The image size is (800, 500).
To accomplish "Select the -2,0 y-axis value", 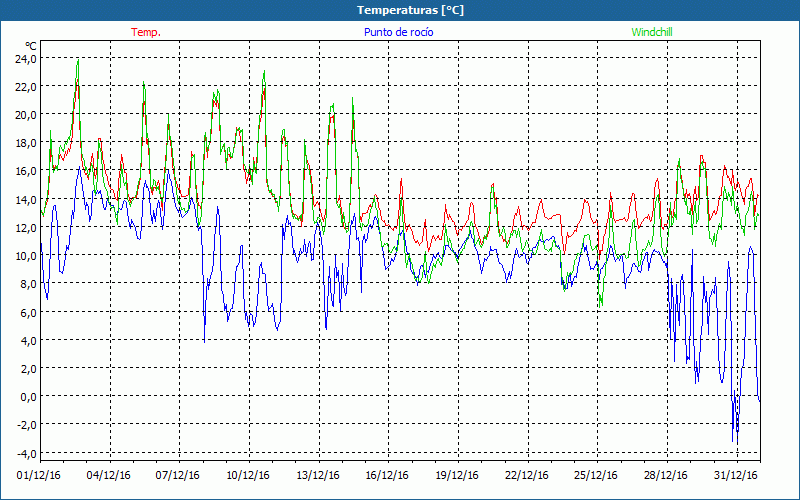I will (27, 425).
